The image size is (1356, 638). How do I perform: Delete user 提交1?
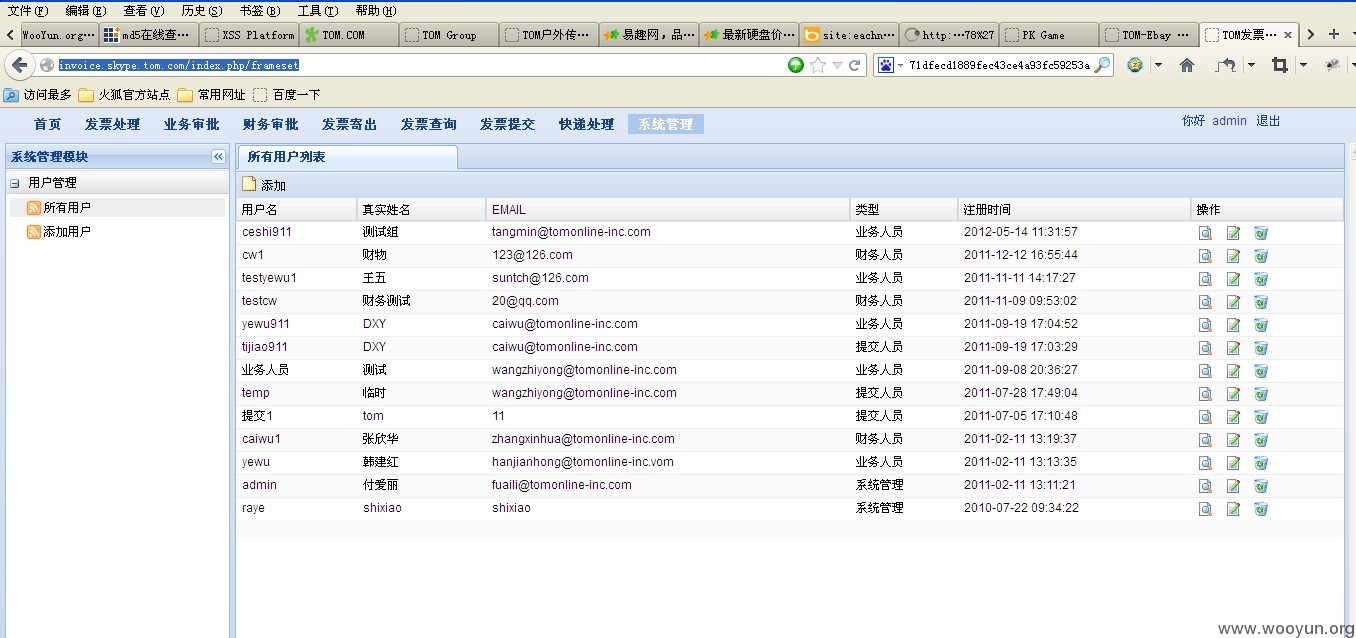pyautogui.click(x=1261, y=417)
